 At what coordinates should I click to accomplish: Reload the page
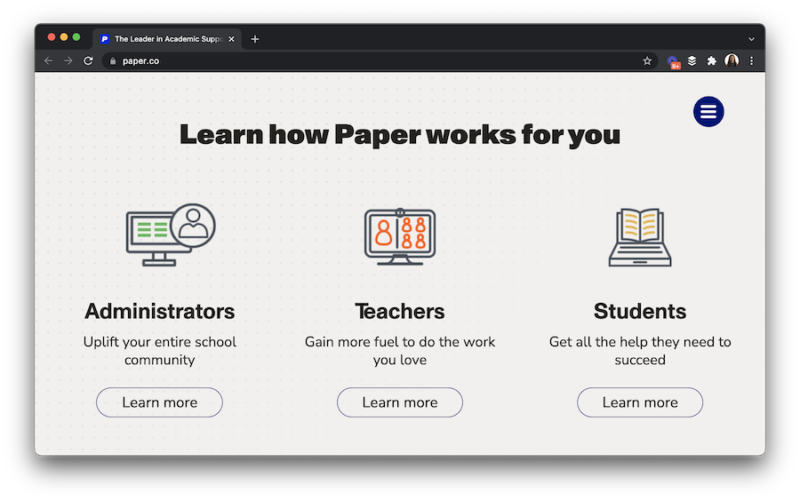coord(88,61)
